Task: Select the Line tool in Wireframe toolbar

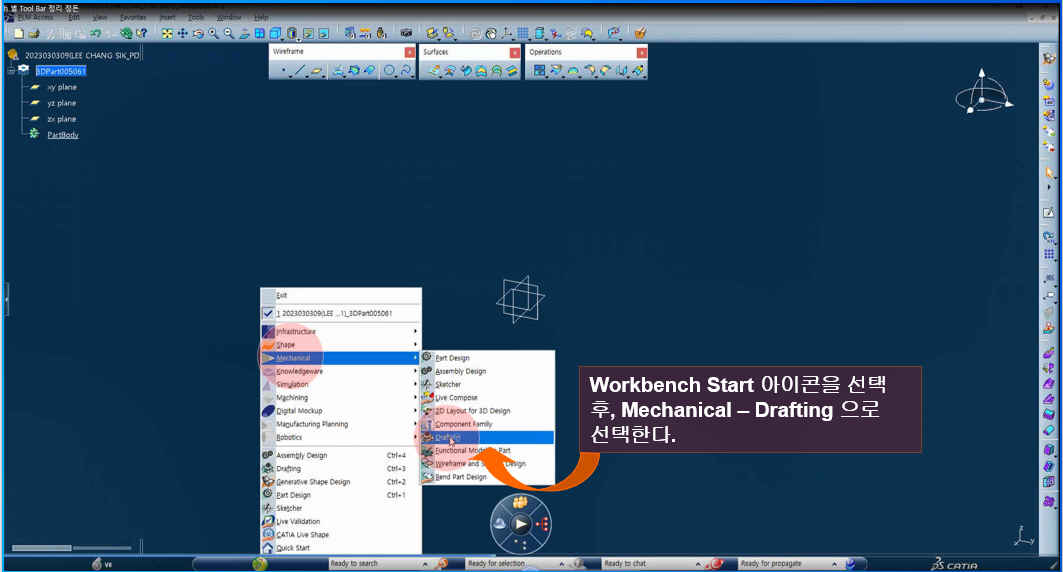Action: pos(300,70)
